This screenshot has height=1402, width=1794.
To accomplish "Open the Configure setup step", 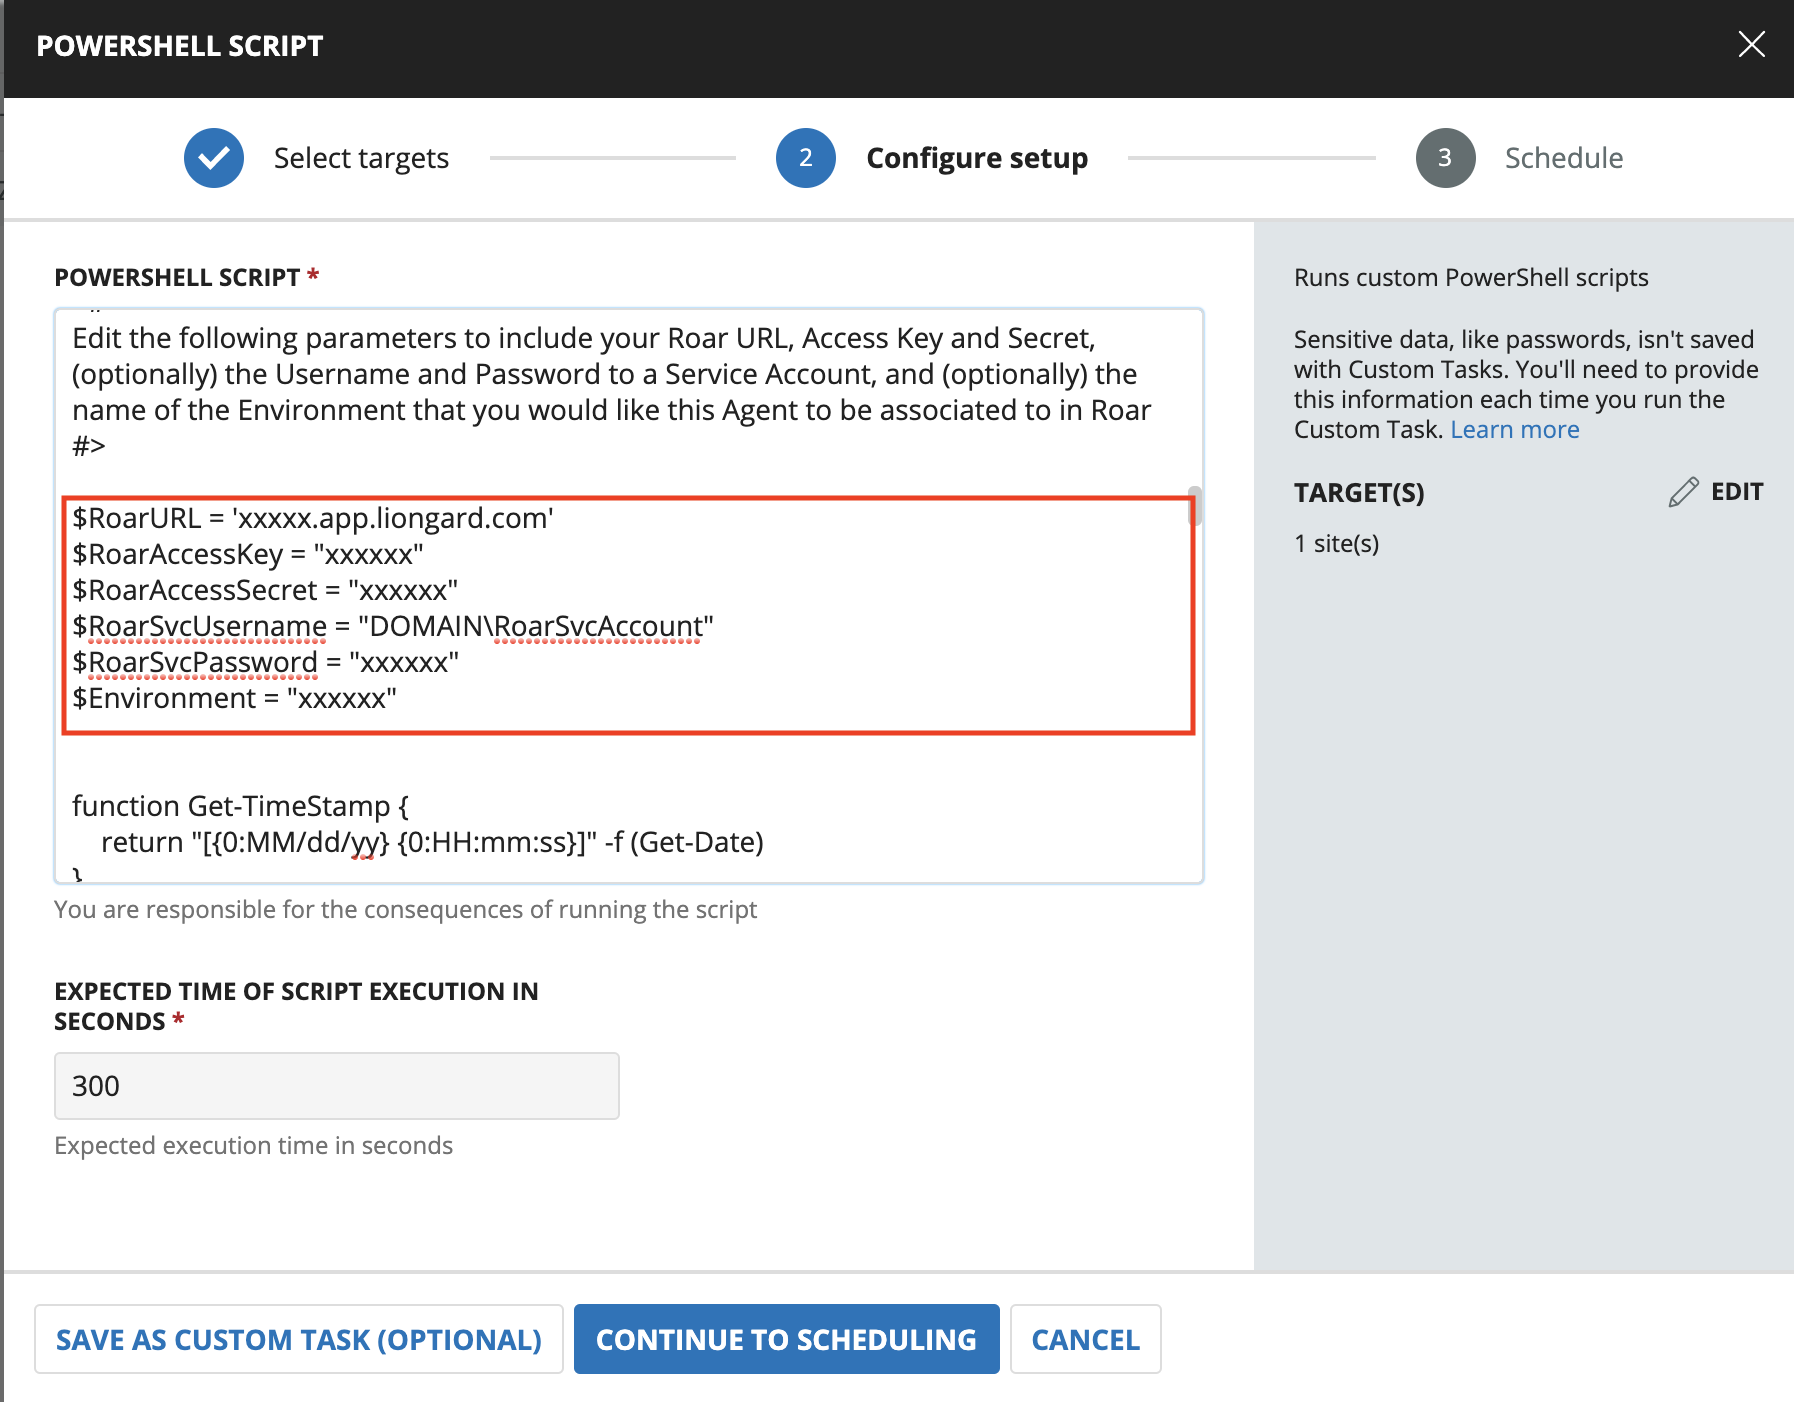I will point(977,158).
